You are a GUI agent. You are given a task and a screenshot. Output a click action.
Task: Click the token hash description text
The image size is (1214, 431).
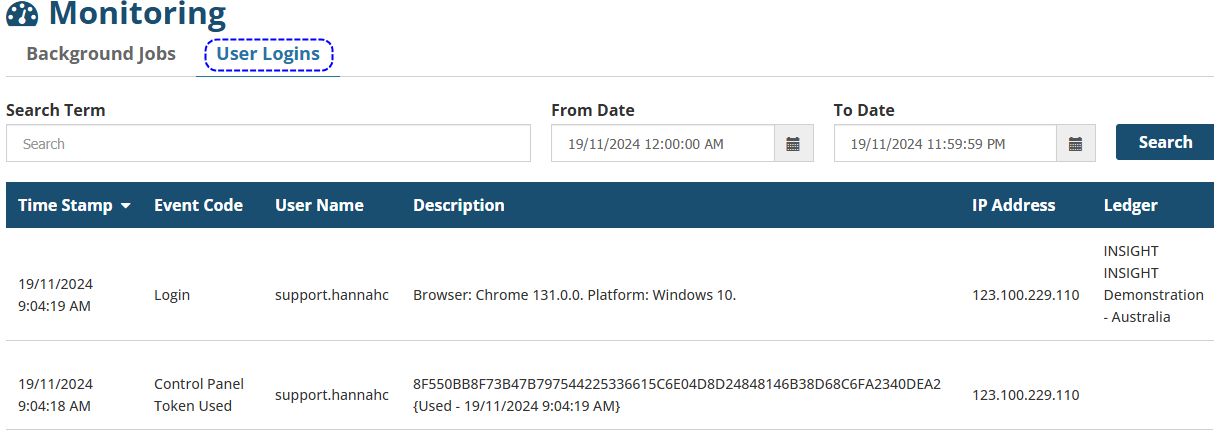(676, 385)
